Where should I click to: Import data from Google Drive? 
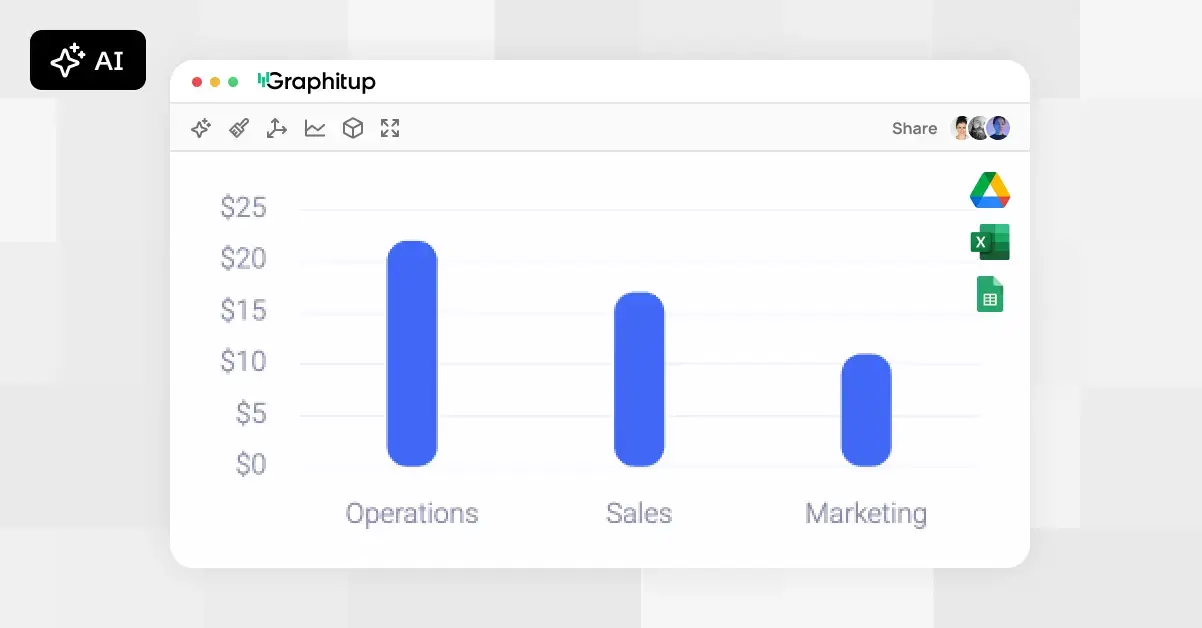point(990,190)
